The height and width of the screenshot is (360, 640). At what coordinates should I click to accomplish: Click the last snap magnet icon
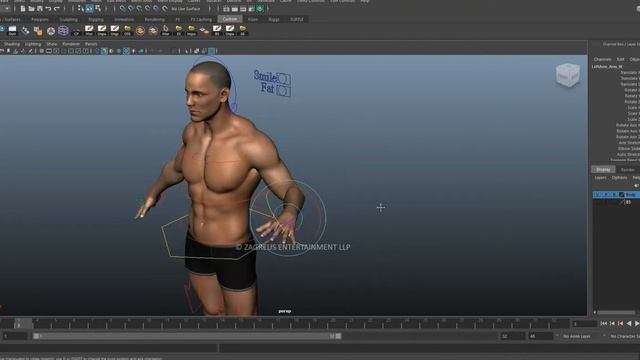(x=165, y=9)
